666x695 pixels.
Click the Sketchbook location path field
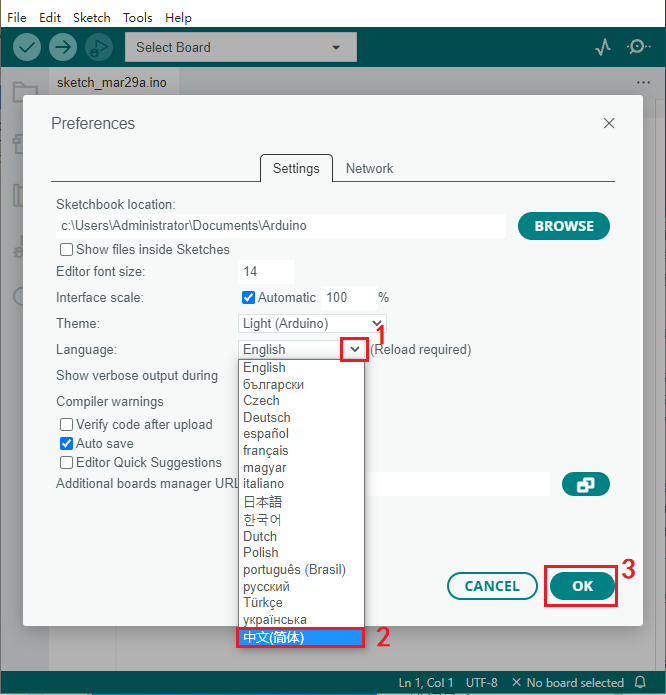pos(281,226)
